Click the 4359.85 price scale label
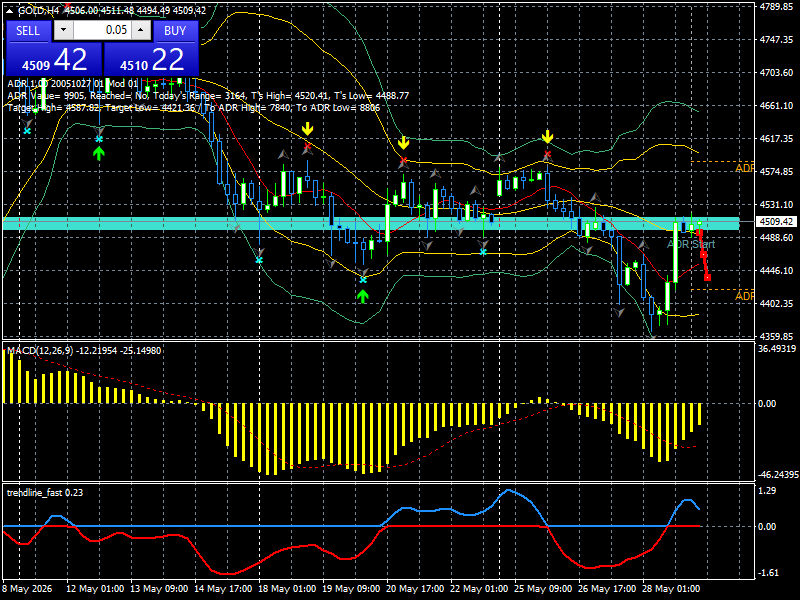 pyautogui.click(x=776, y=336)
